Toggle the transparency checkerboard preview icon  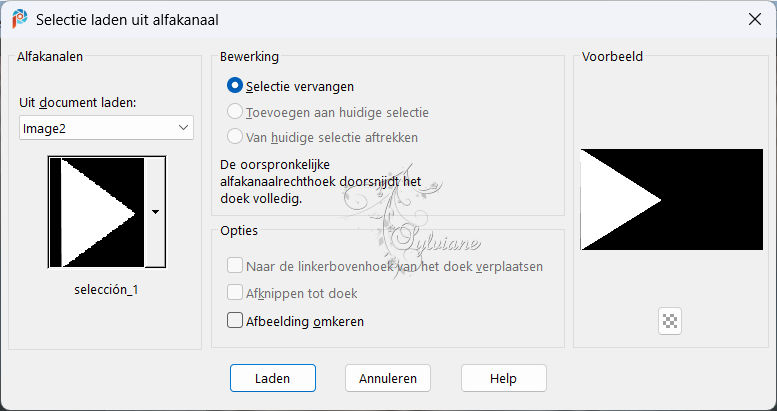pyautogui.click(x=670, y=321)
